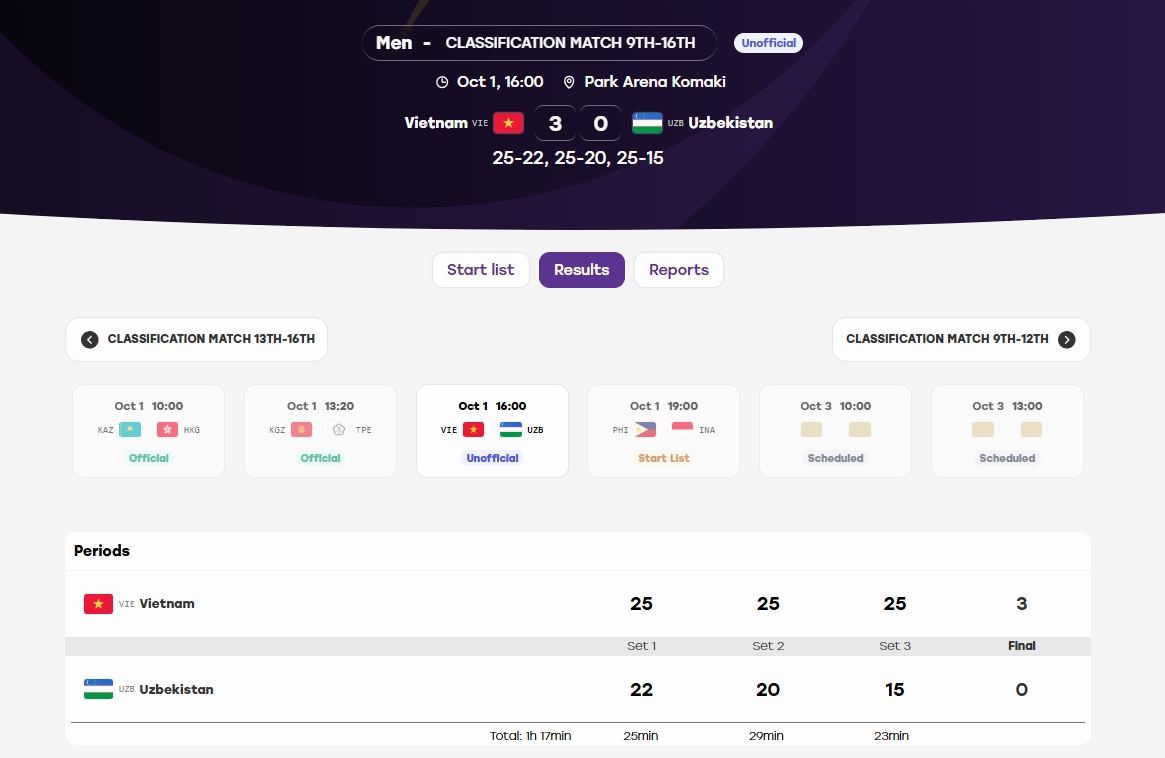Click Vietnam's Final sets value 3
The image size is (1165, 758).
pos(1022,603)
